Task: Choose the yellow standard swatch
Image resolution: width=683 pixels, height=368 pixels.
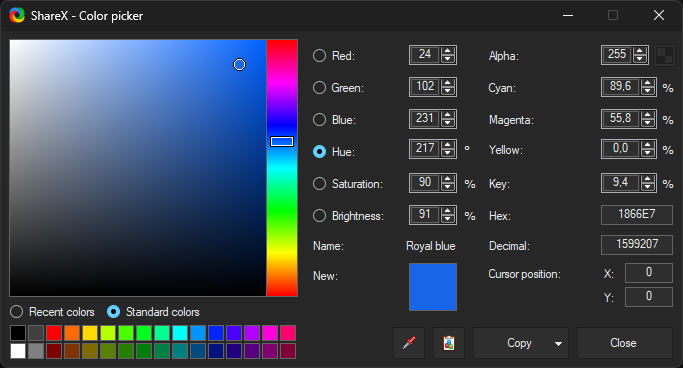Action: pyautogui.click(x=90, y=333)
